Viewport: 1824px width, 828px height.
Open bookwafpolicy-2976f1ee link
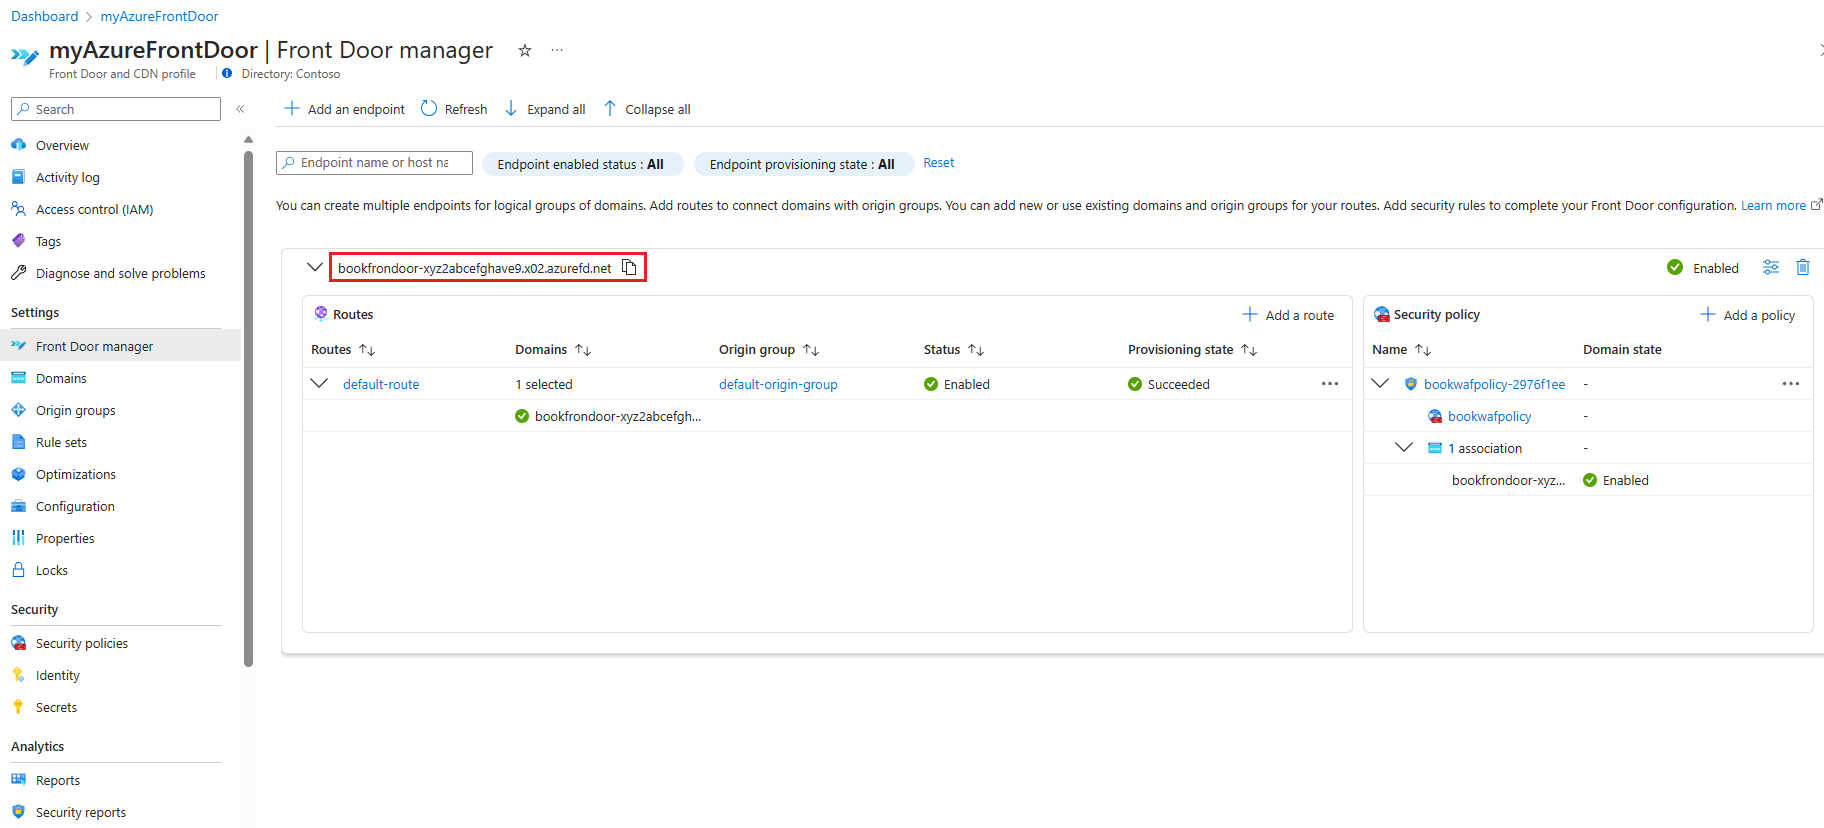point(1494,384)
